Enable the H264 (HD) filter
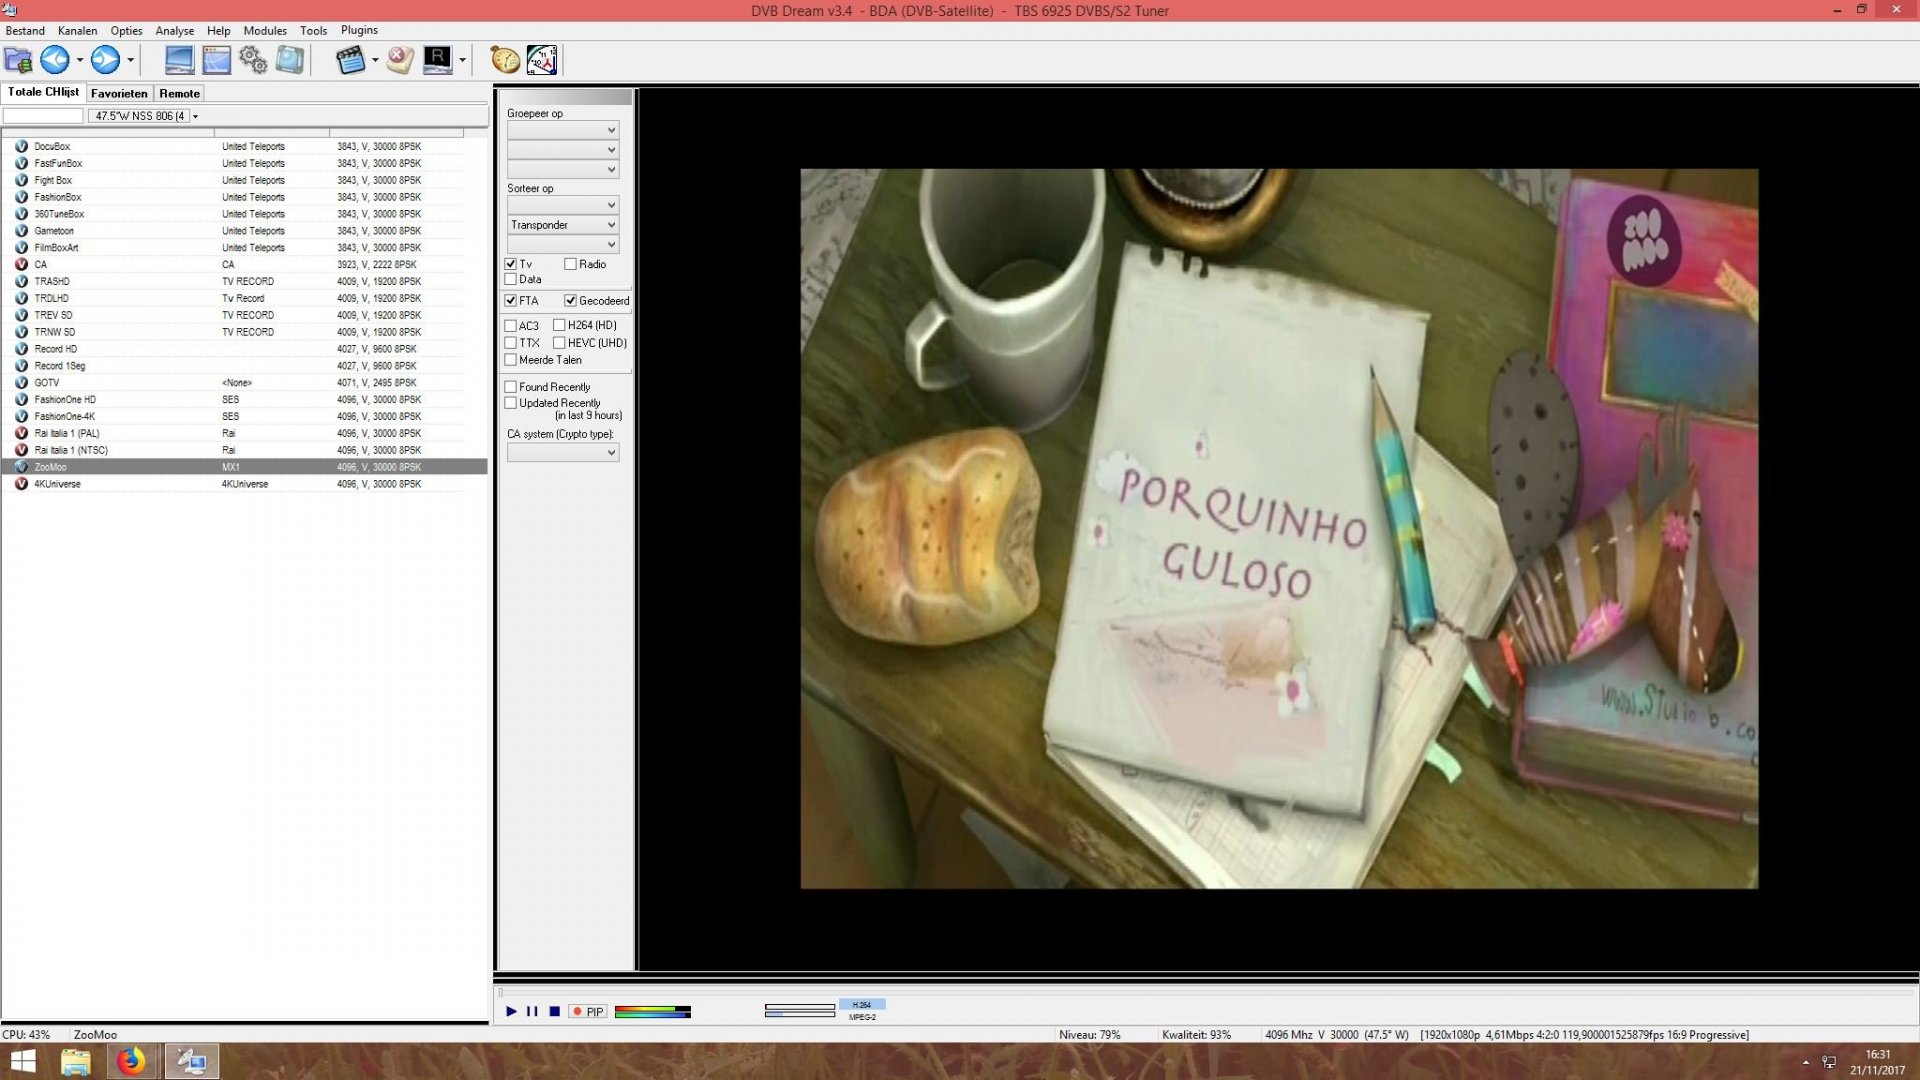1920x1080 pixels. 561,325
